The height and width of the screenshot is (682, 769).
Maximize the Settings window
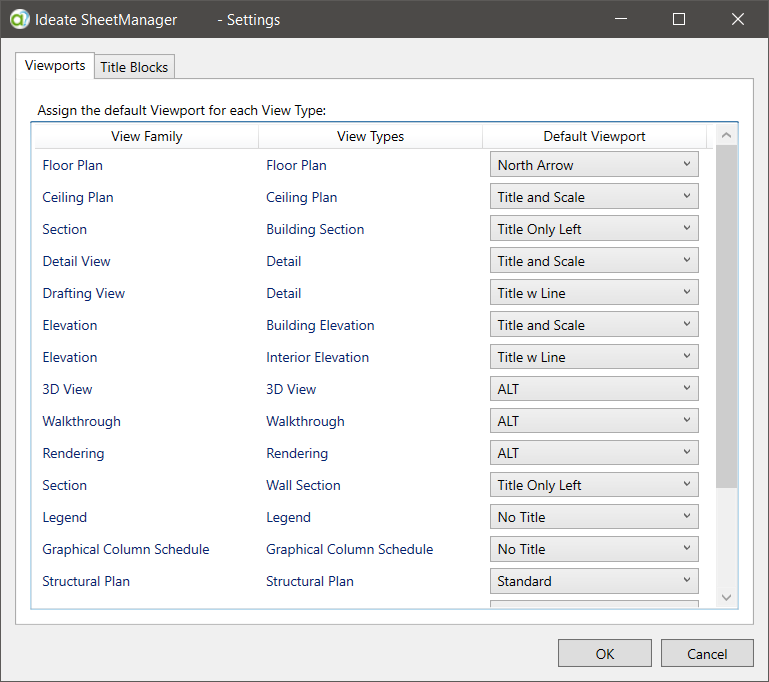click(679, 19)
